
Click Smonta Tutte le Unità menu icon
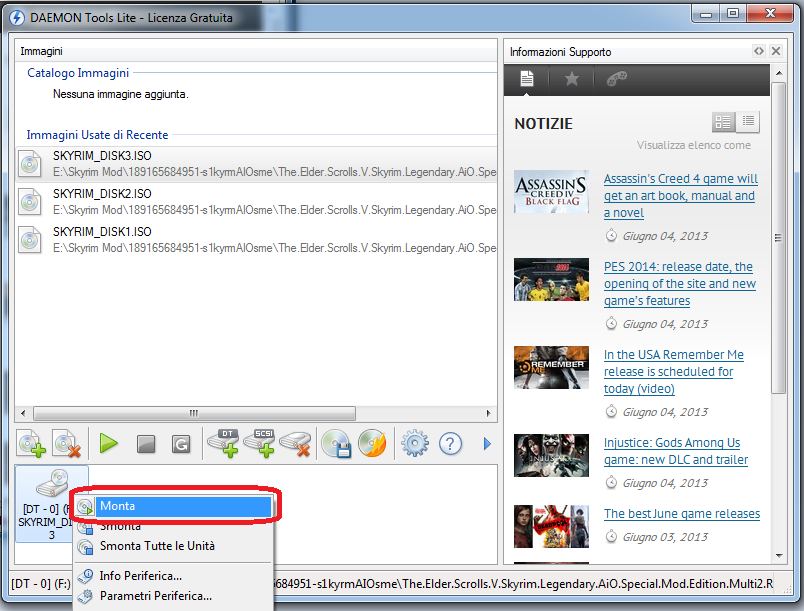[85, 547]
